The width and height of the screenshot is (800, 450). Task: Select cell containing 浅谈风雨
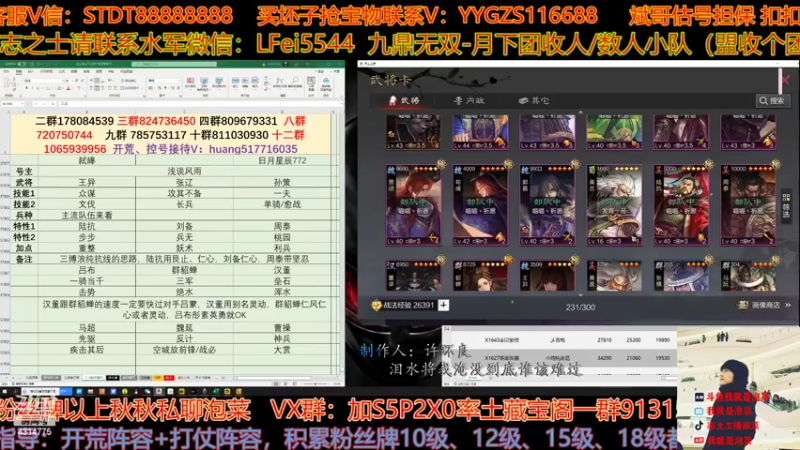click(184, 171)
